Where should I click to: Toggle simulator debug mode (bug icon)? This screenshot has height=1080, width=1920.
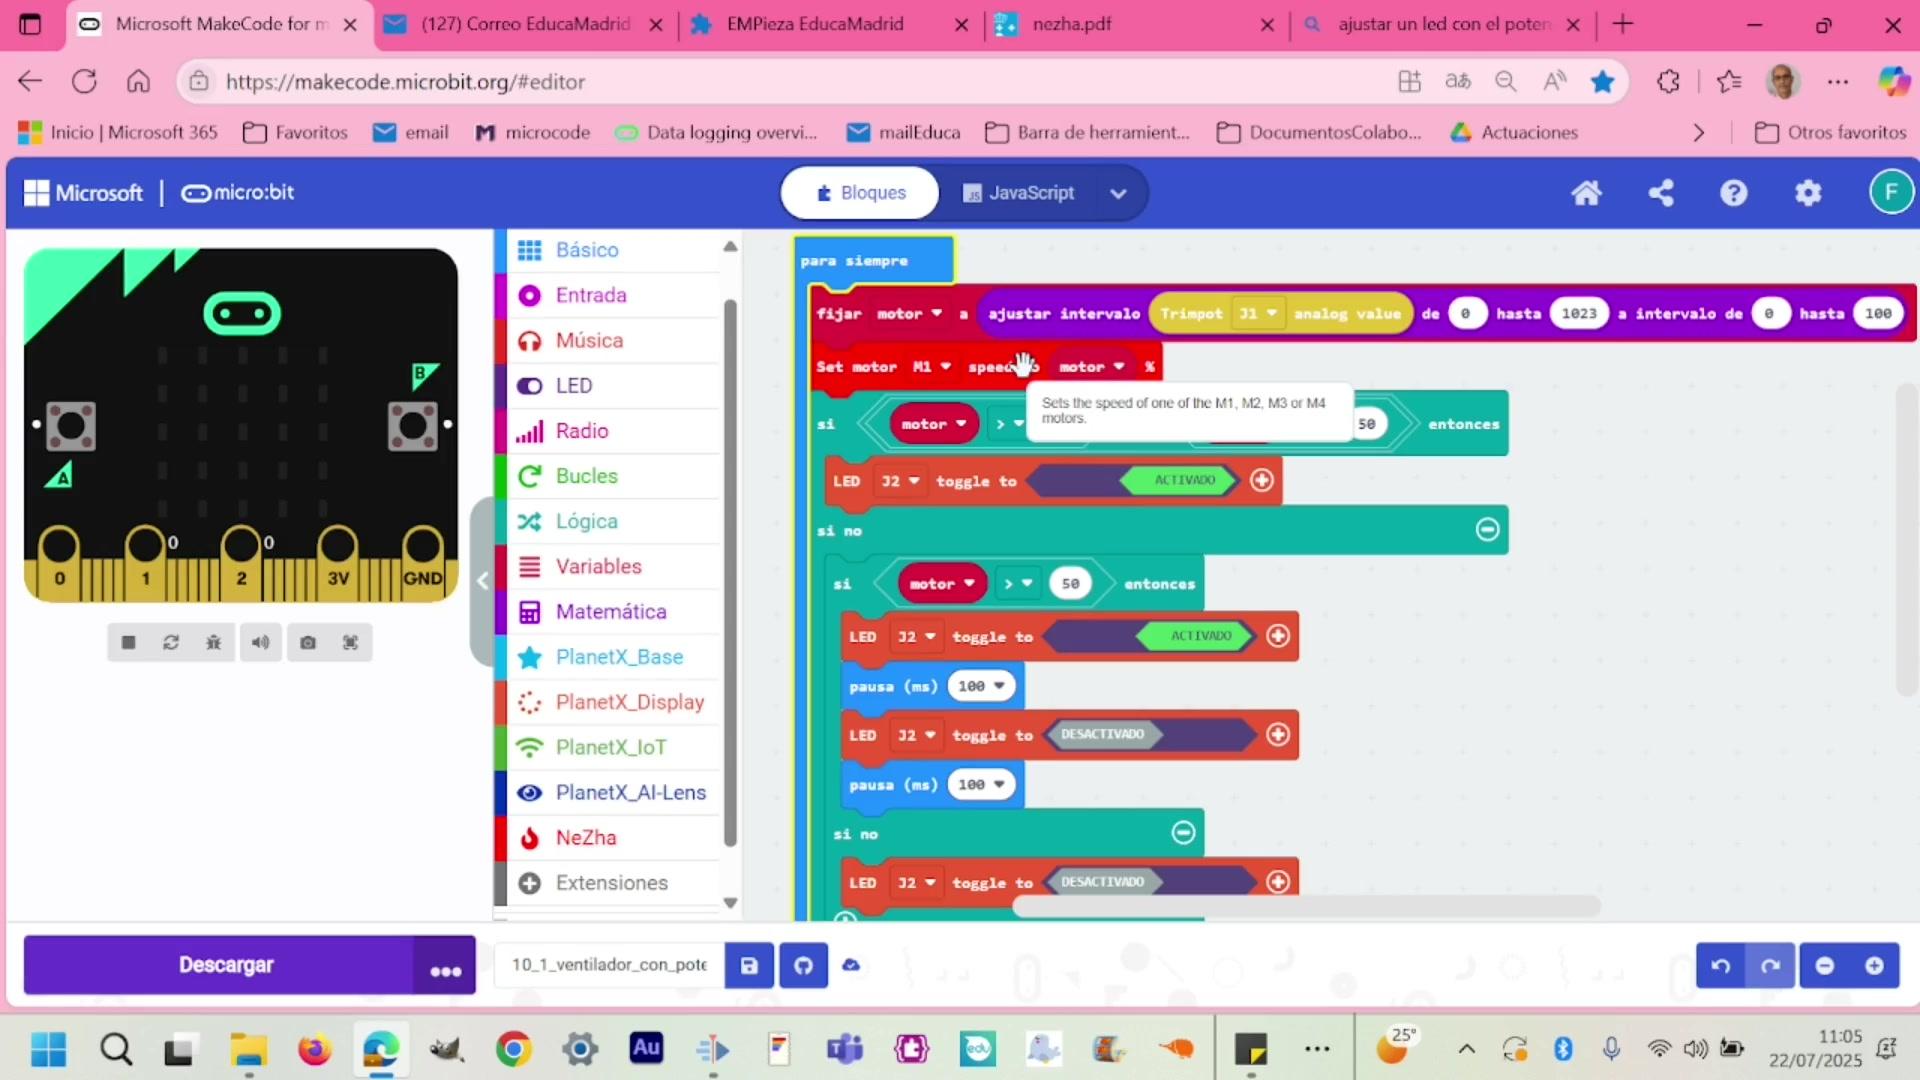[x=213, y=643]
